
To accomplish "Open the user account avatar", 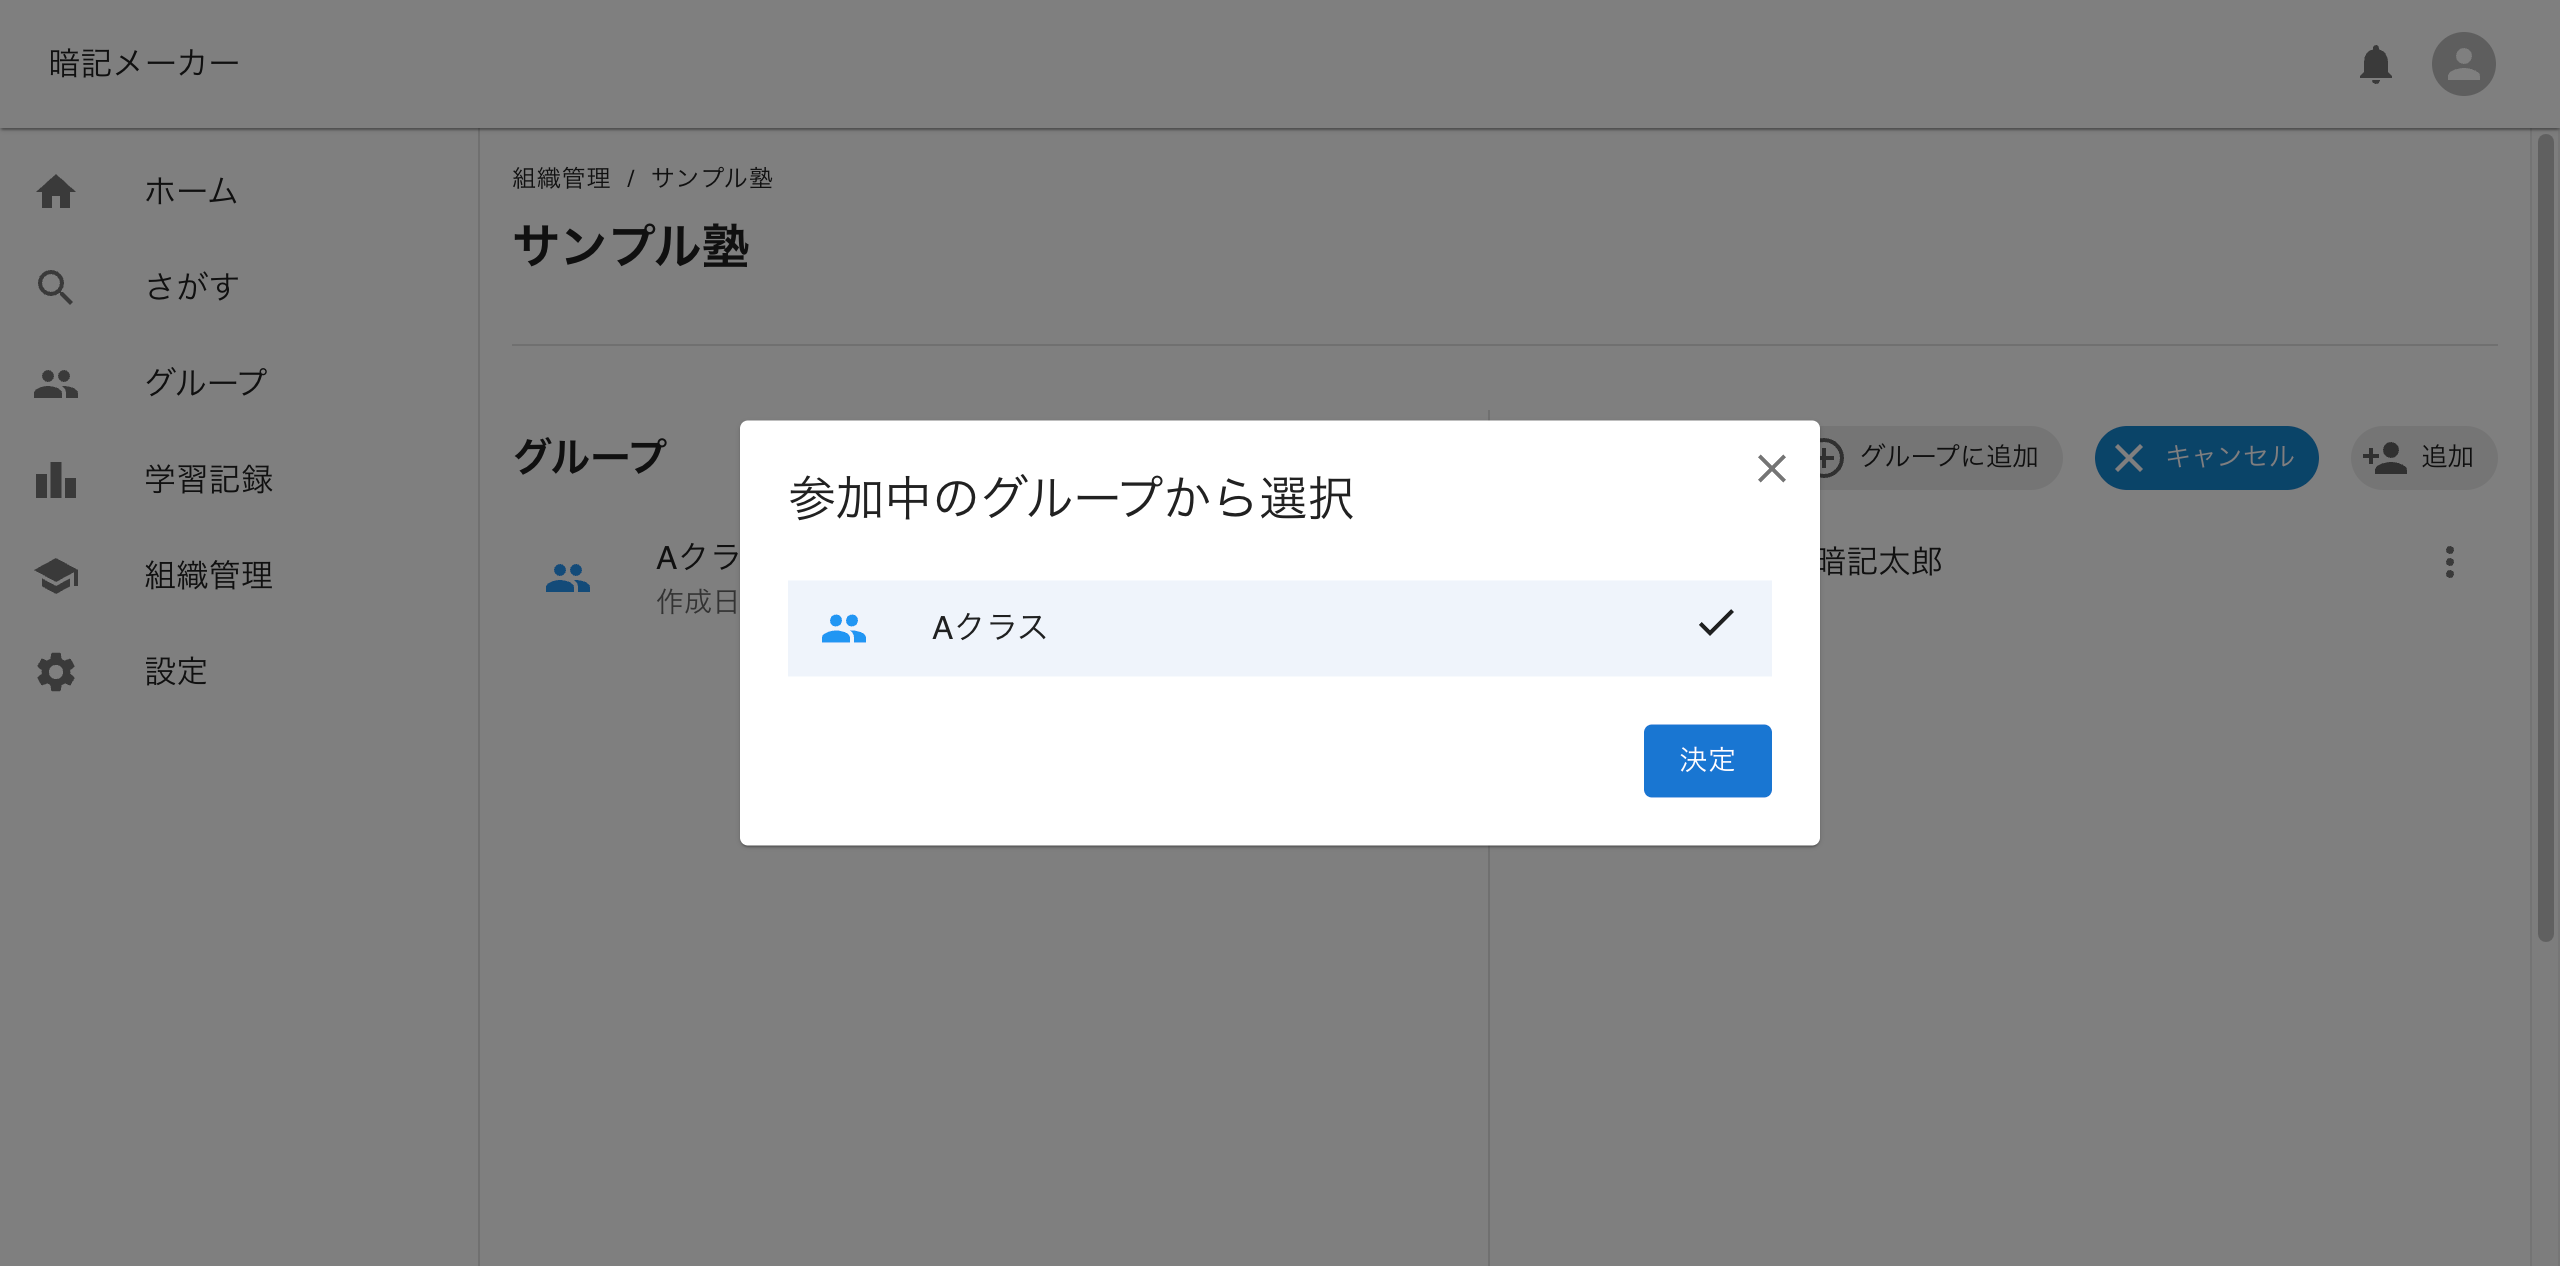I will coord(2463,64).
